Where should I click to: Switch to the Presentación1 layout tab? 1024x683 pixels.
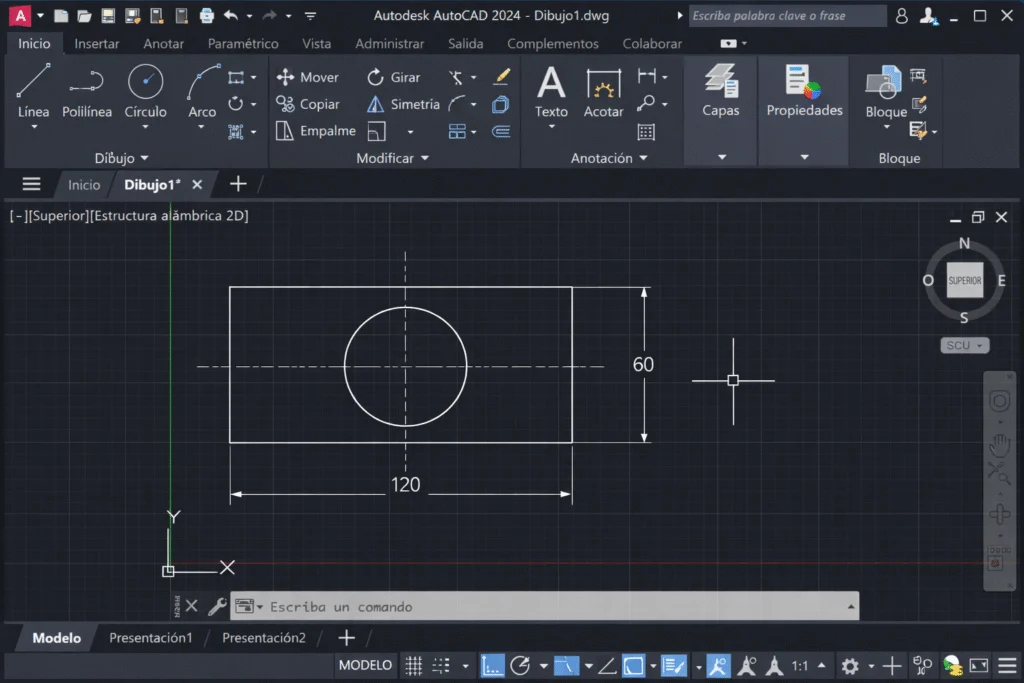150,637
